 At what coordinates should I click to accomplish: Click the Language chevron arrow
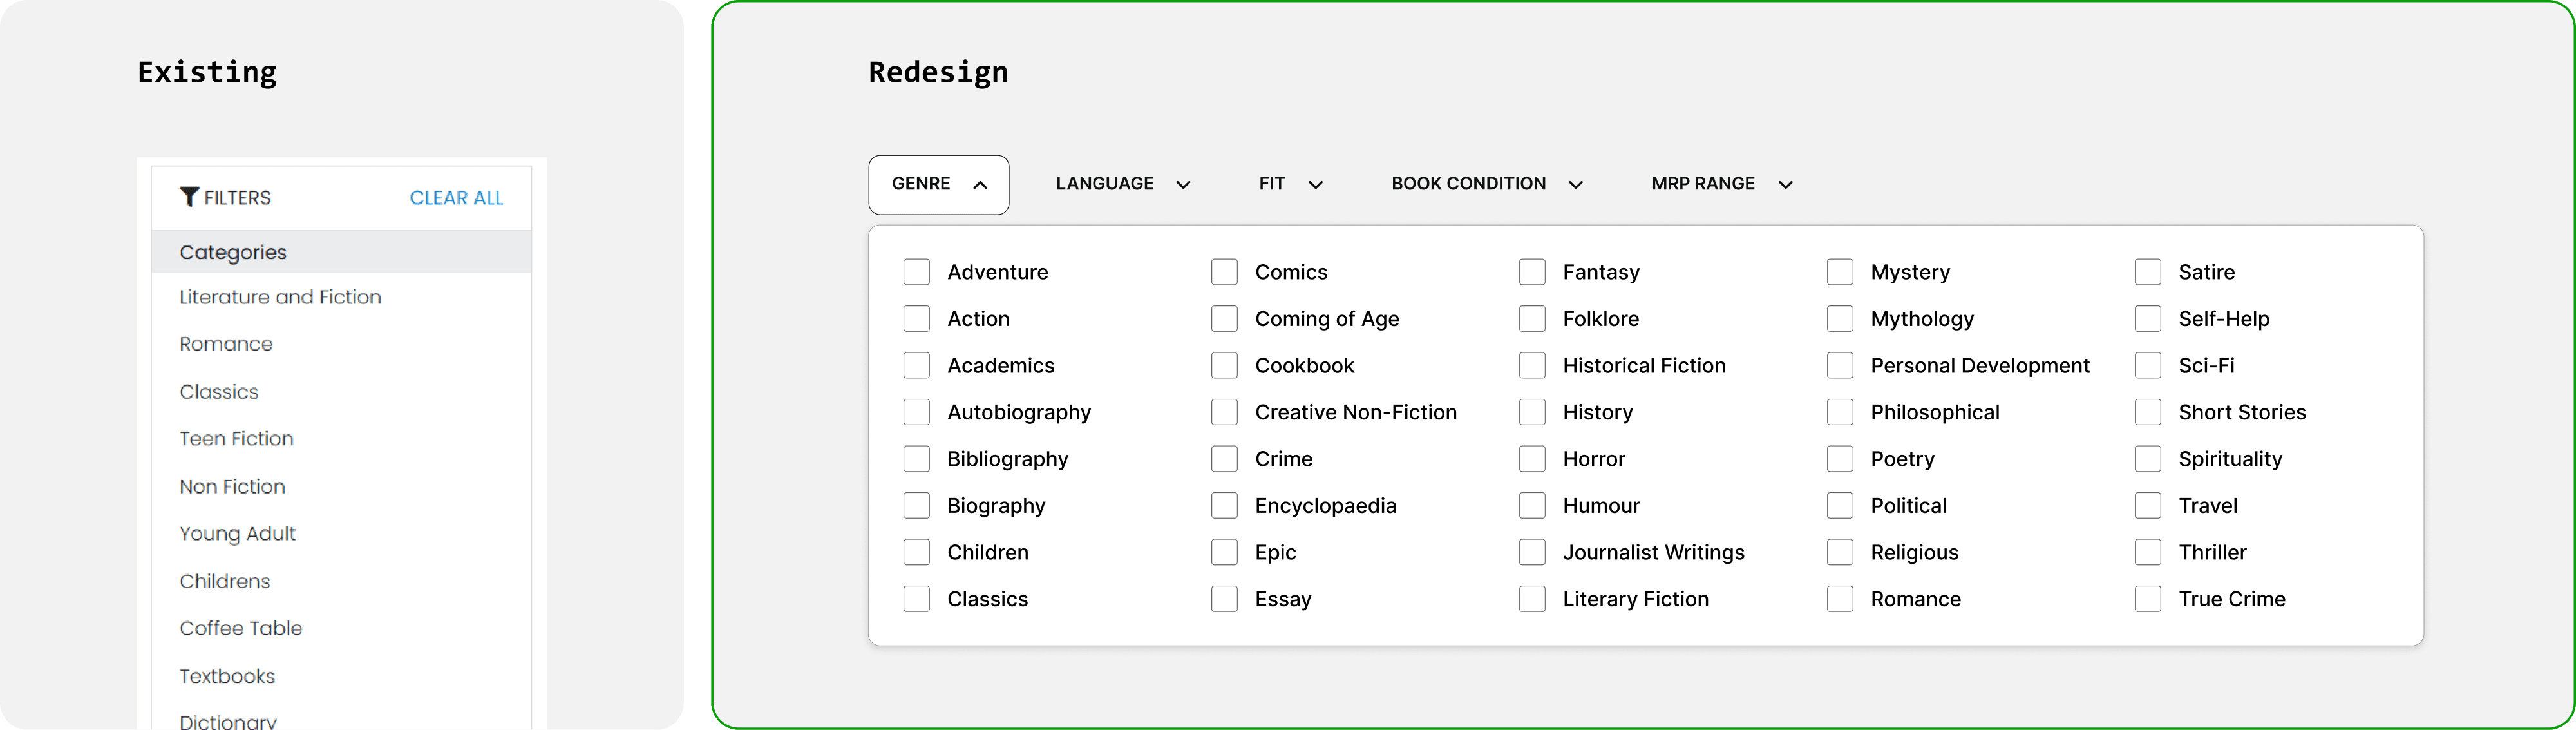coord(1183,185)
